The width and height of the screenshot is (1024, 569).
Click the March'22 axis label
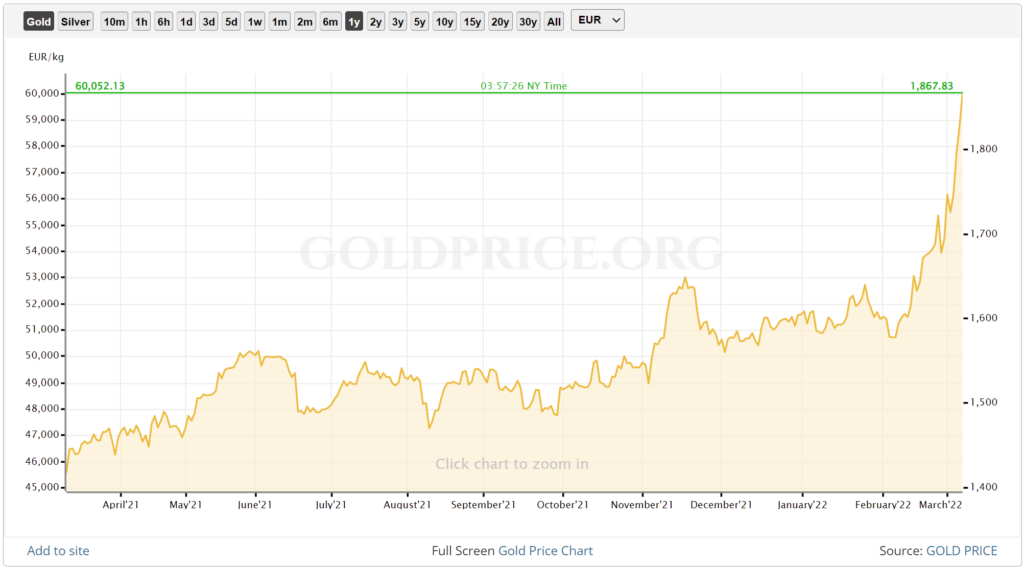click(940, 504)
